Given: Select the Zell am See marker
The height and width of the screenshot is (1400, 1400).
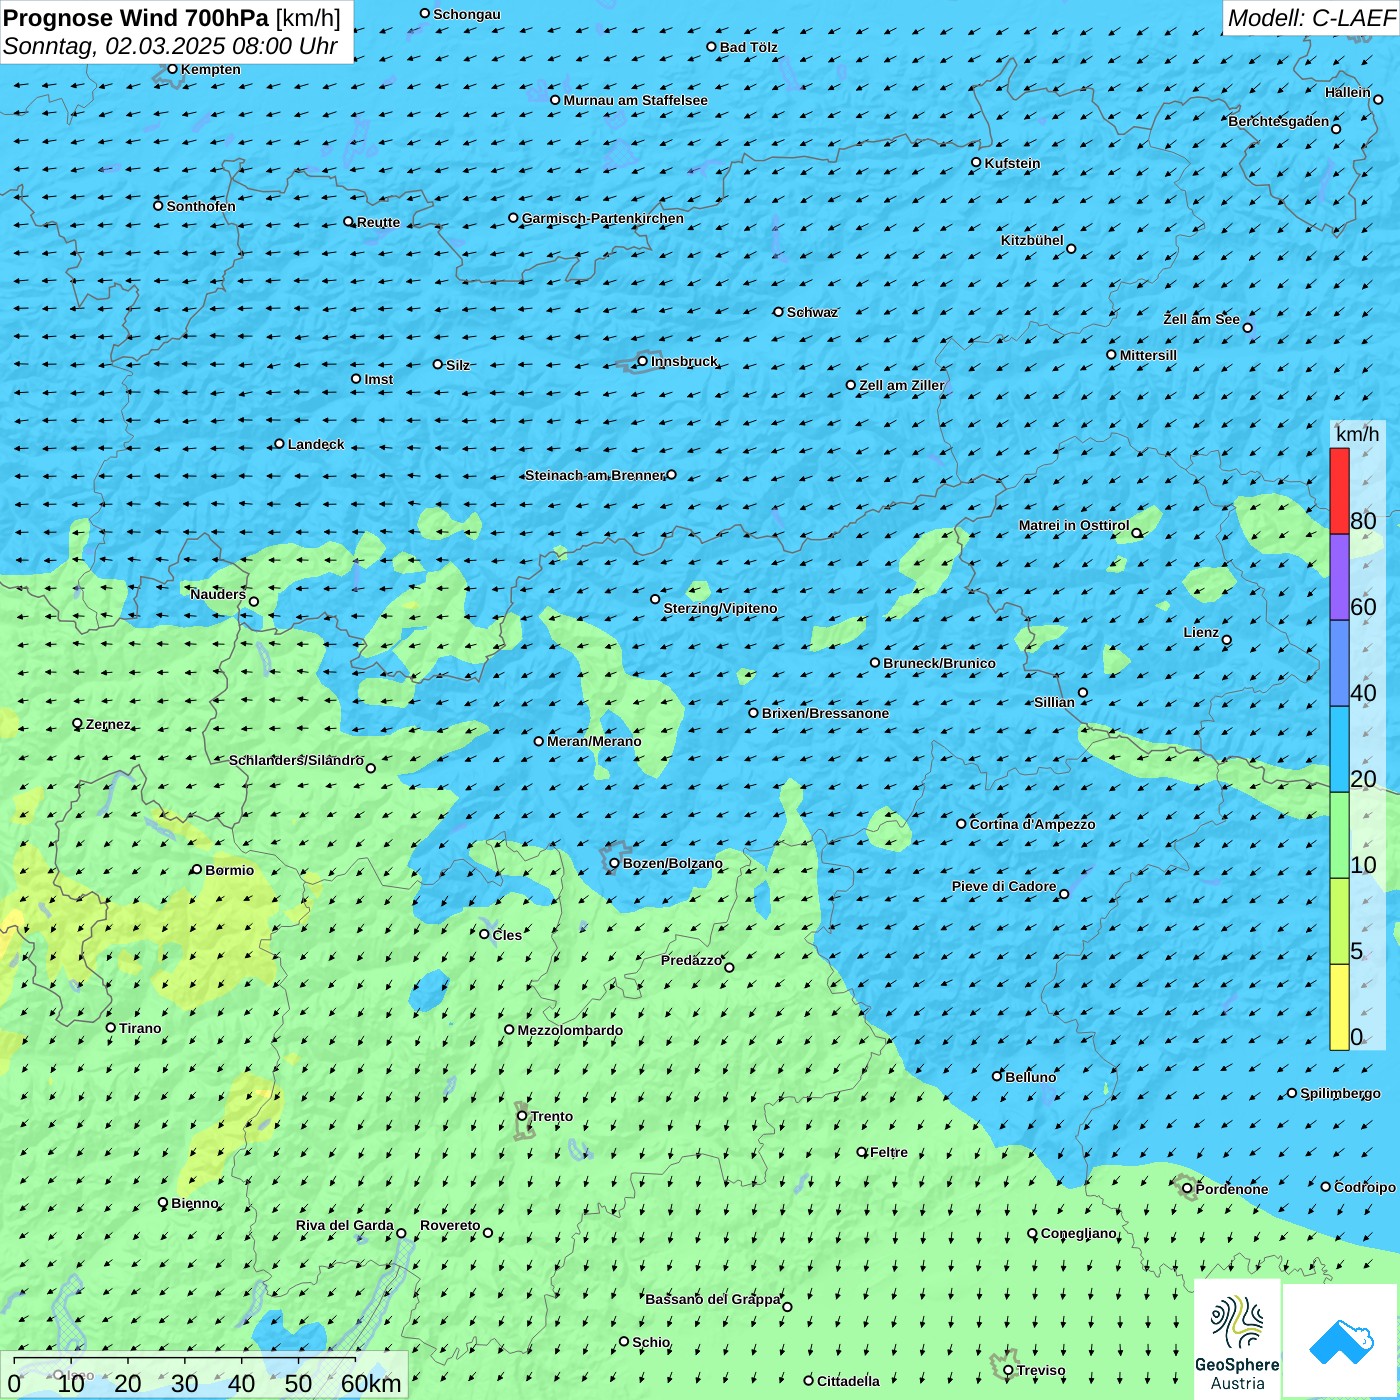Looking at the screenshot, I should 1247,327.
